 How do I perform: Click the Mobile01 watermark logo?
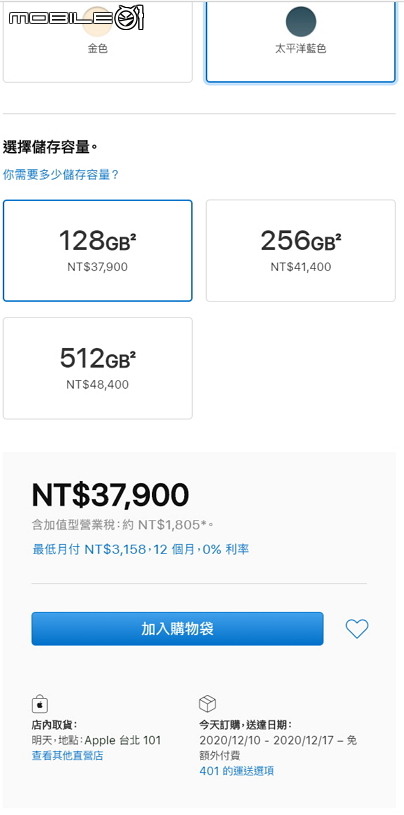pyautogui.click(x=76, y=18)
